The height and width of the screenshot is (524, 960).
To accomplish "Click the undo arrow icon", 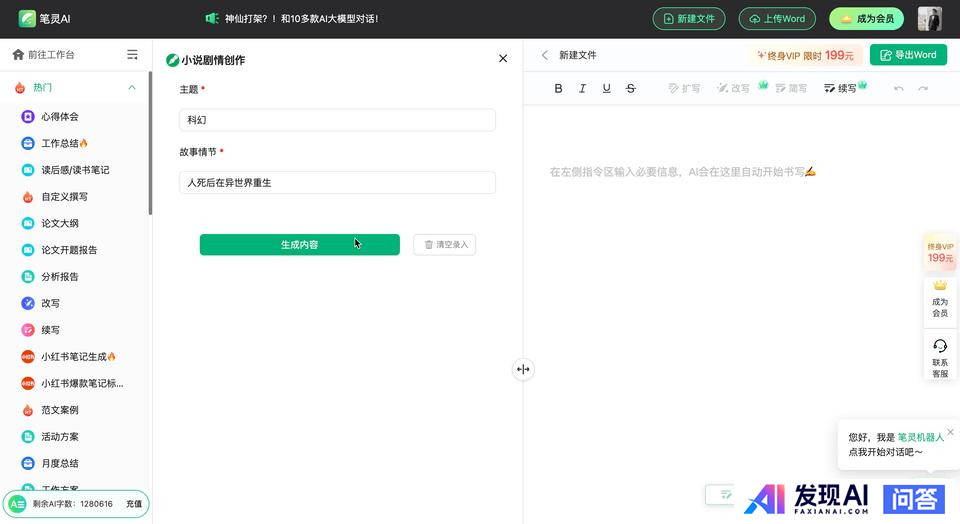I will pos(899,89).
